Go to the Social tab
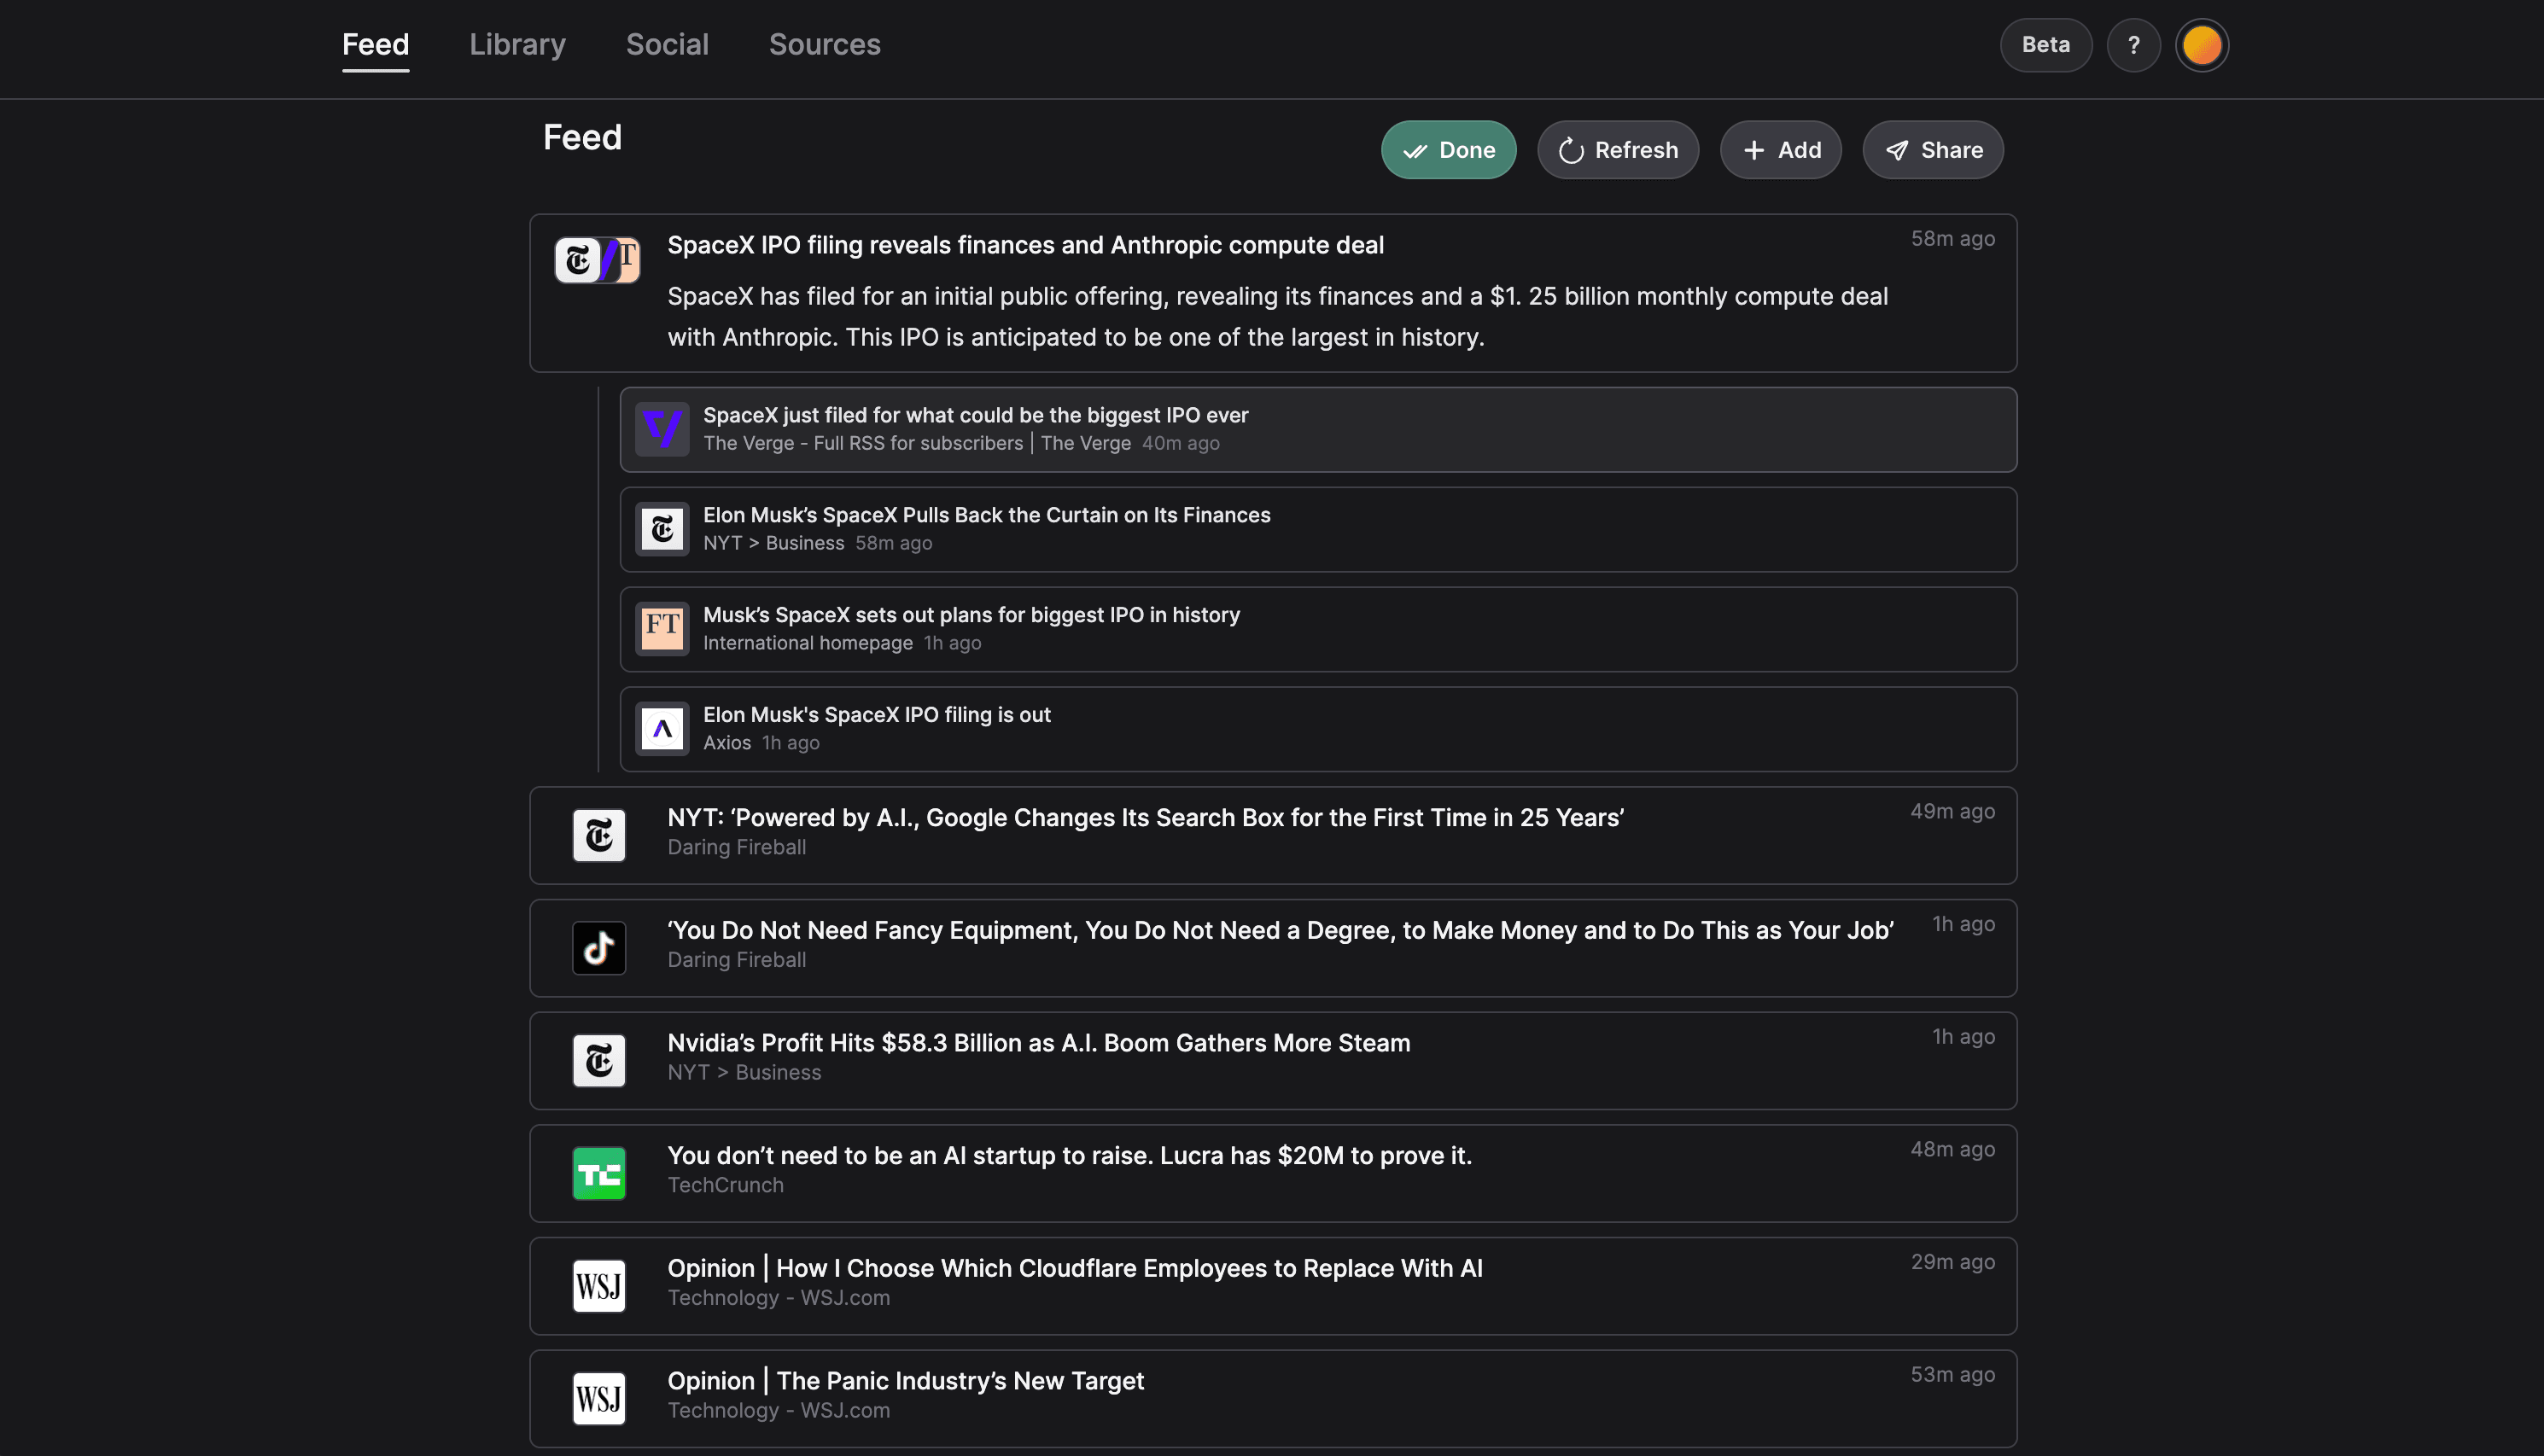This screenshot has width=2544, height=1456. point(667,44)
